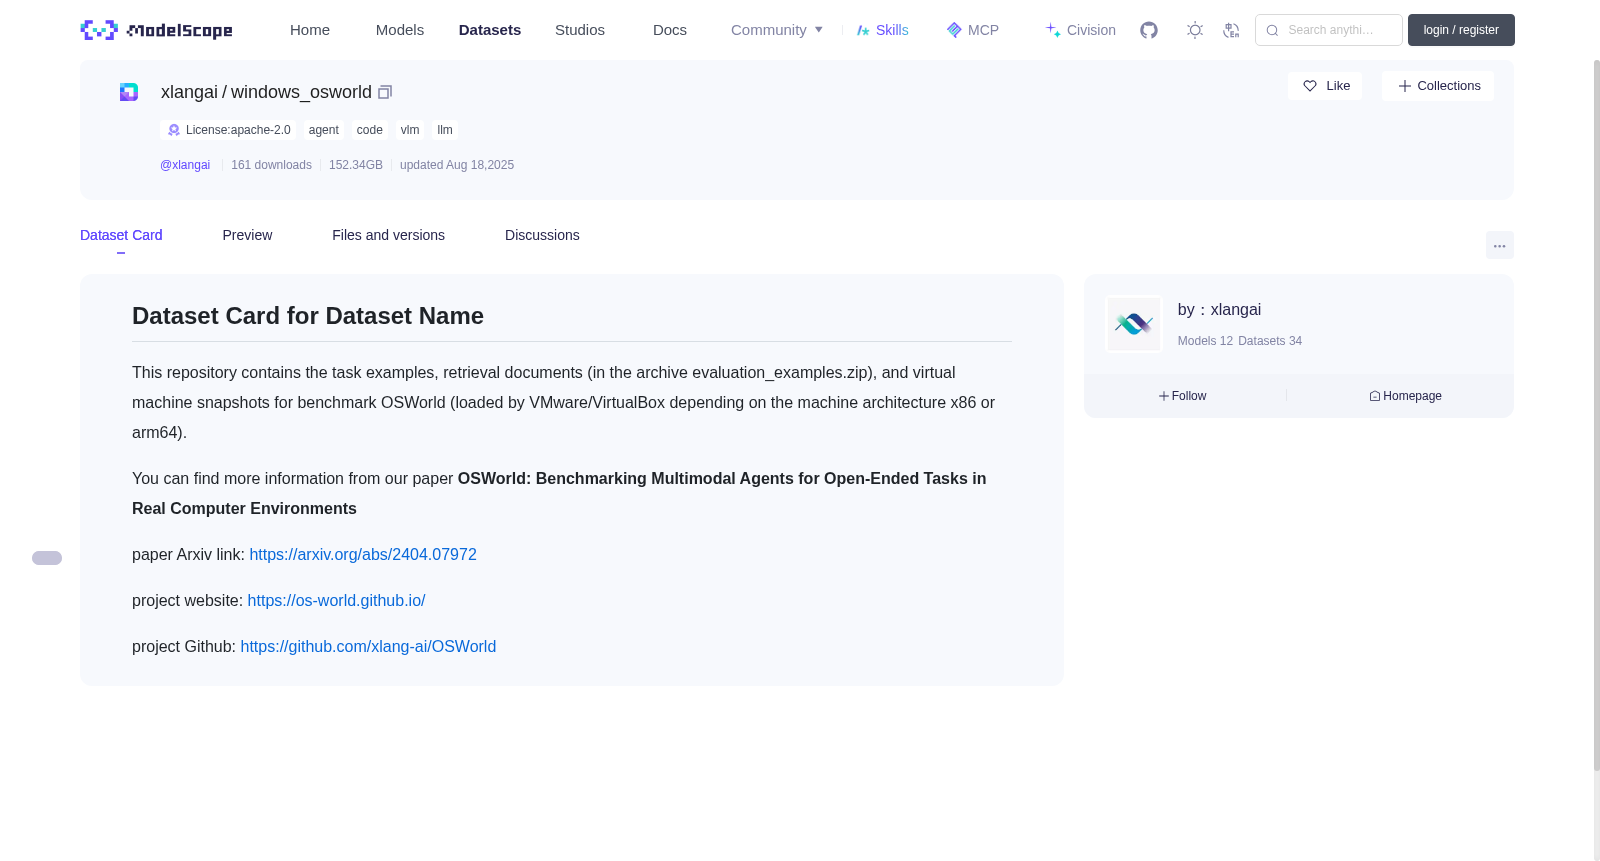Switch language with the translate icon
This screenshot has width=1600, height=861.
(1231, 30)
